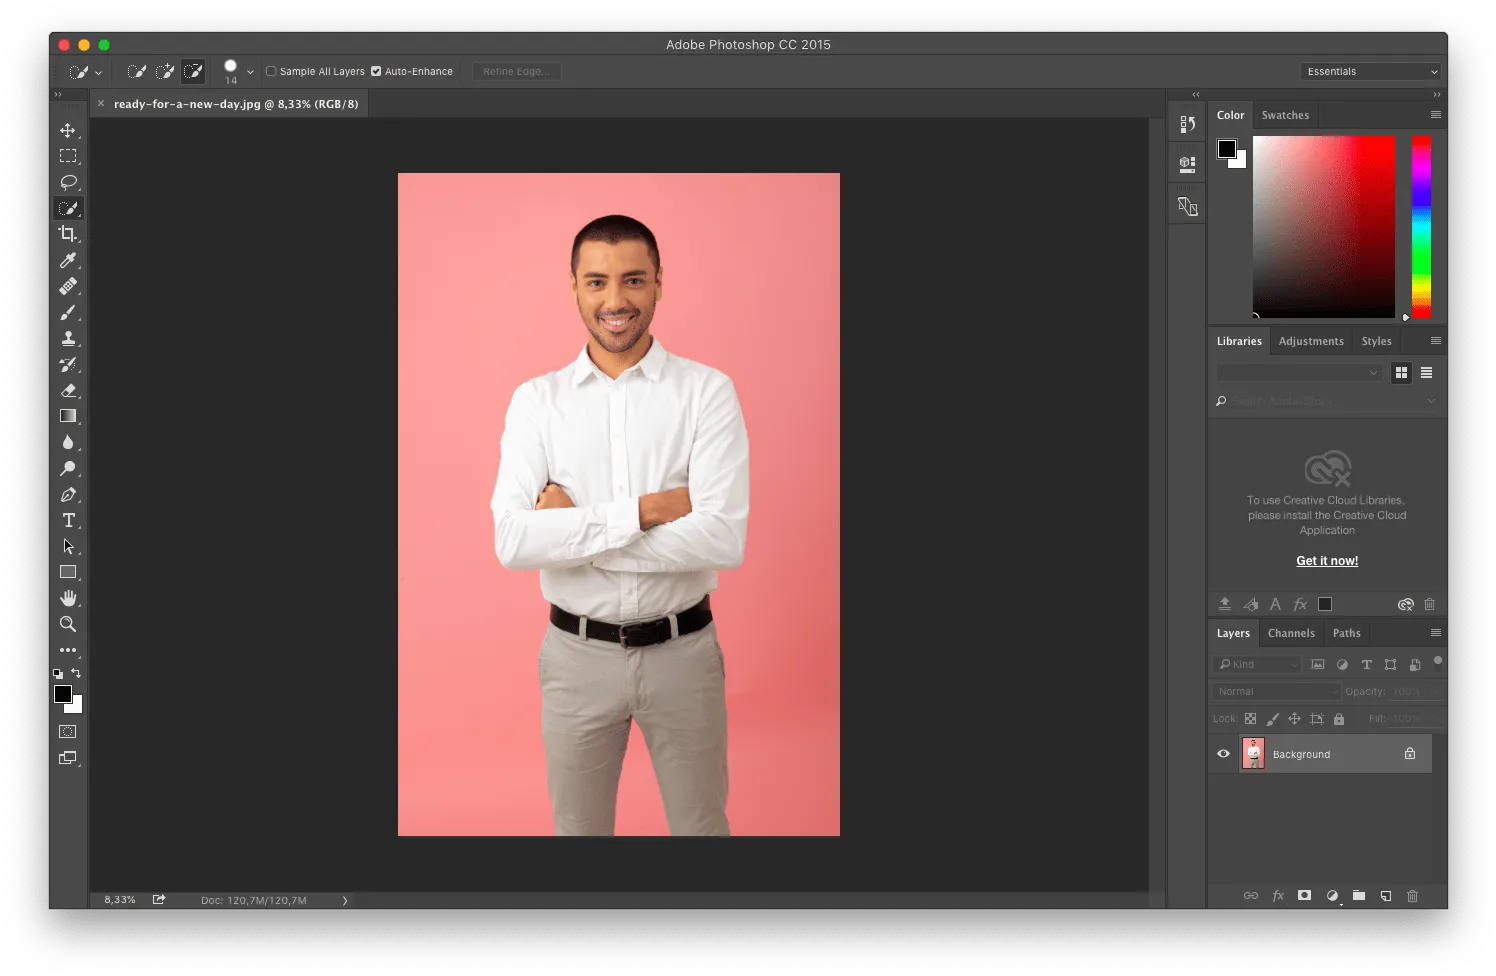Viewport: 1496px width, 976px height.
Task: Select the Move tool
Action: tap(68, 131)
